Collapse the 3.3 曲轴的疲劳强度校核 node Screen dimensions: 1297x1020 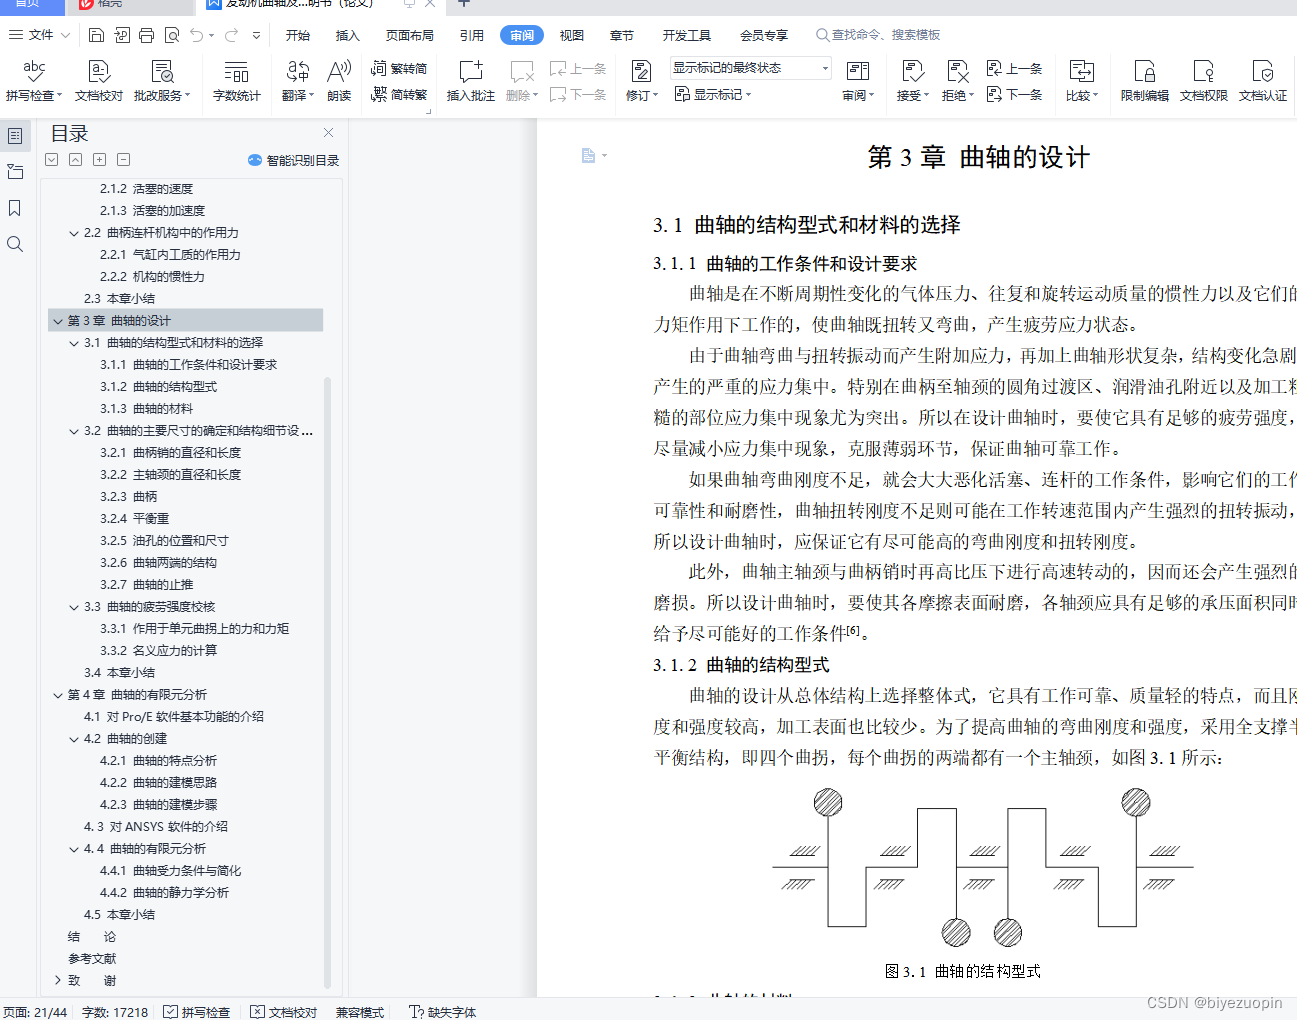(73, 607)
